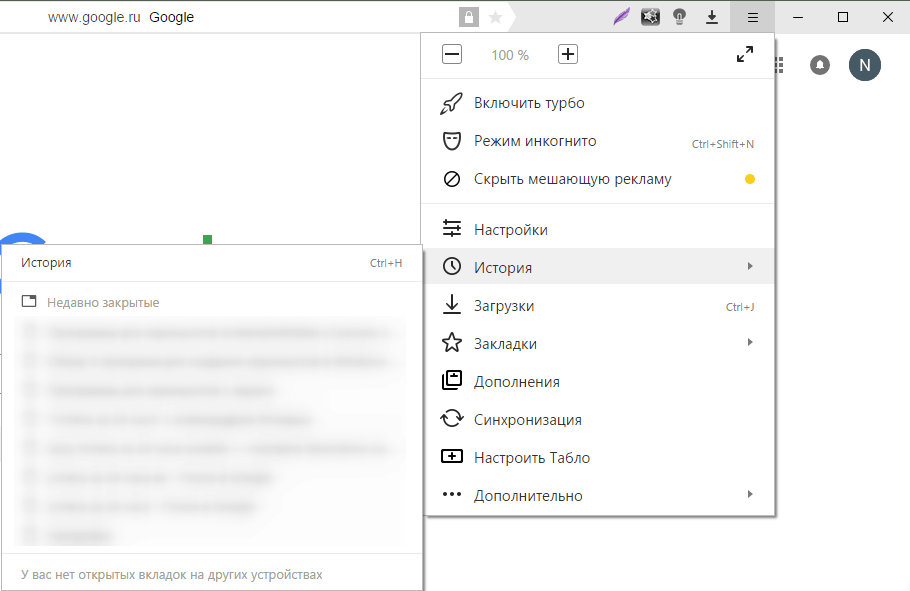The width and height of the screenshot is (910, 591).
Task: Zoom in with the plus button
Action: [x=568, y=55]
